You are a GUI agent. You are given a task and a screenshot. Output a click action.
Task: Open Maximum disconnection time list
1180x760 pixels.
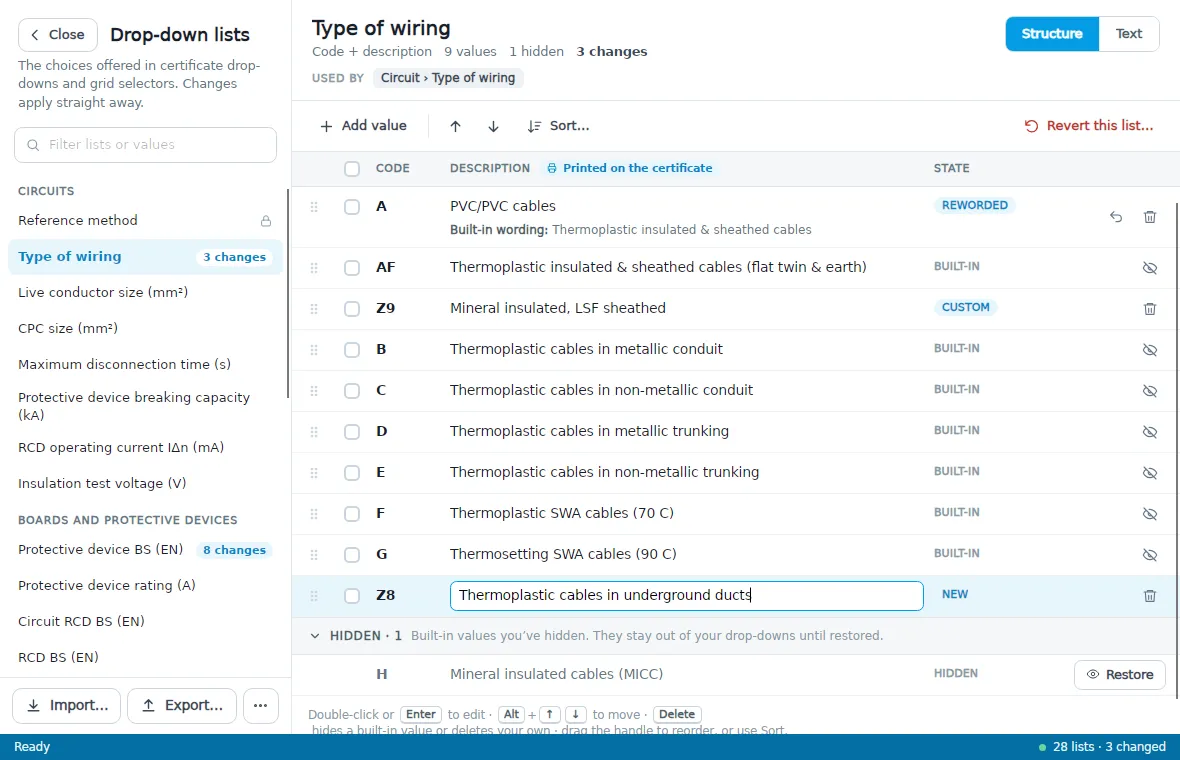[144, 365]
